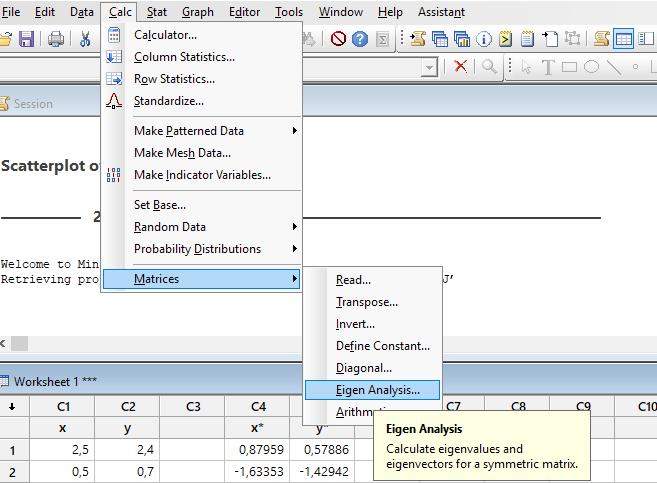The width and height of the screenshot is (657, 483).
Task: Open the Window menu
Action: coord(341,12)
